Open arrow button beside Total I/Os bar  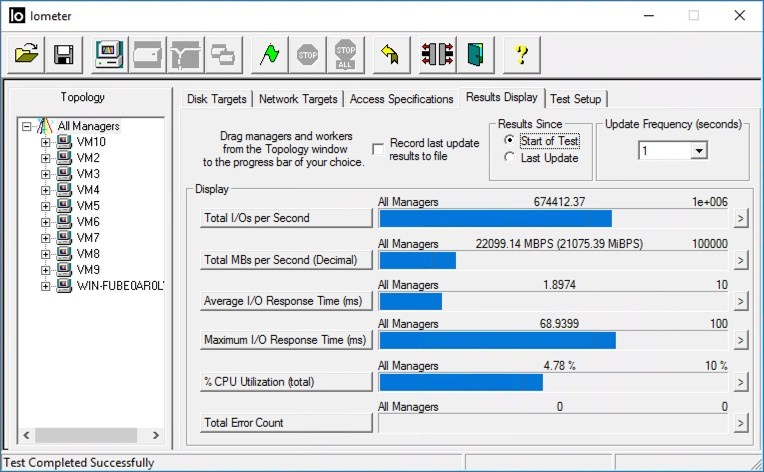click(x=741, y=219)
